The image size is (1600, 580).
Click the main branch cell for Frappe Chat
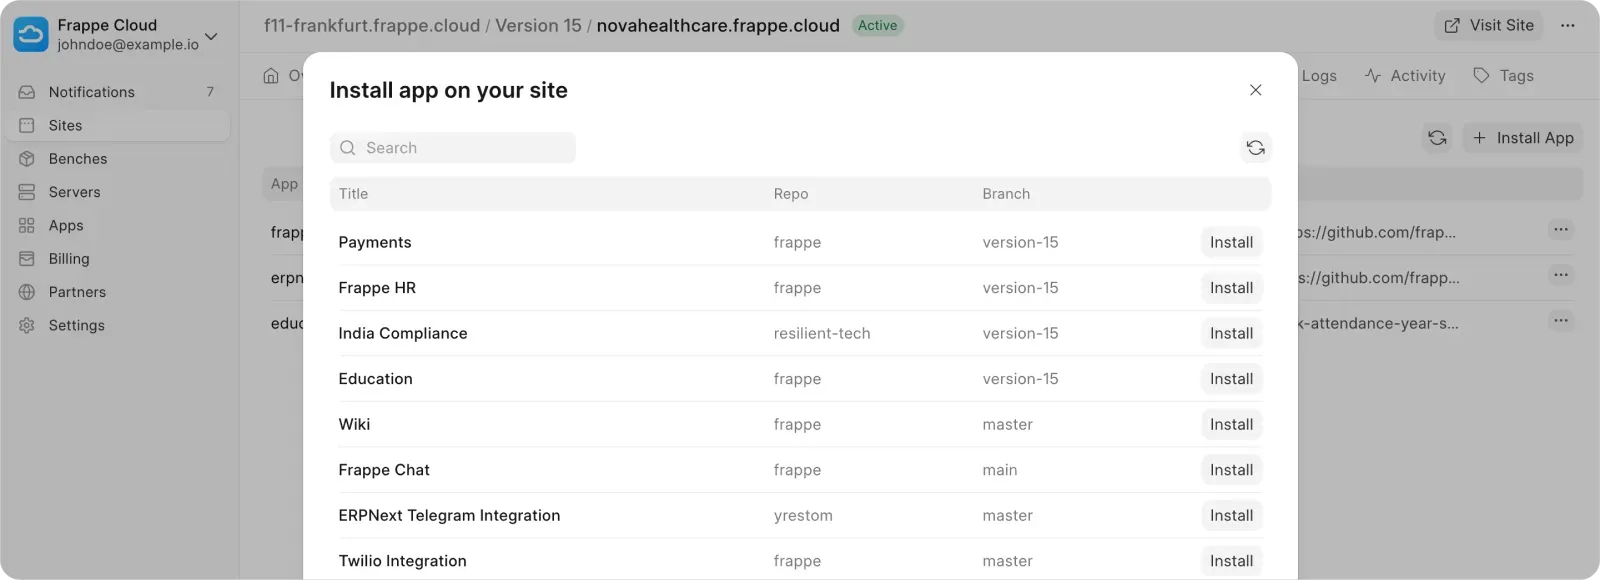pos(1000,470)
